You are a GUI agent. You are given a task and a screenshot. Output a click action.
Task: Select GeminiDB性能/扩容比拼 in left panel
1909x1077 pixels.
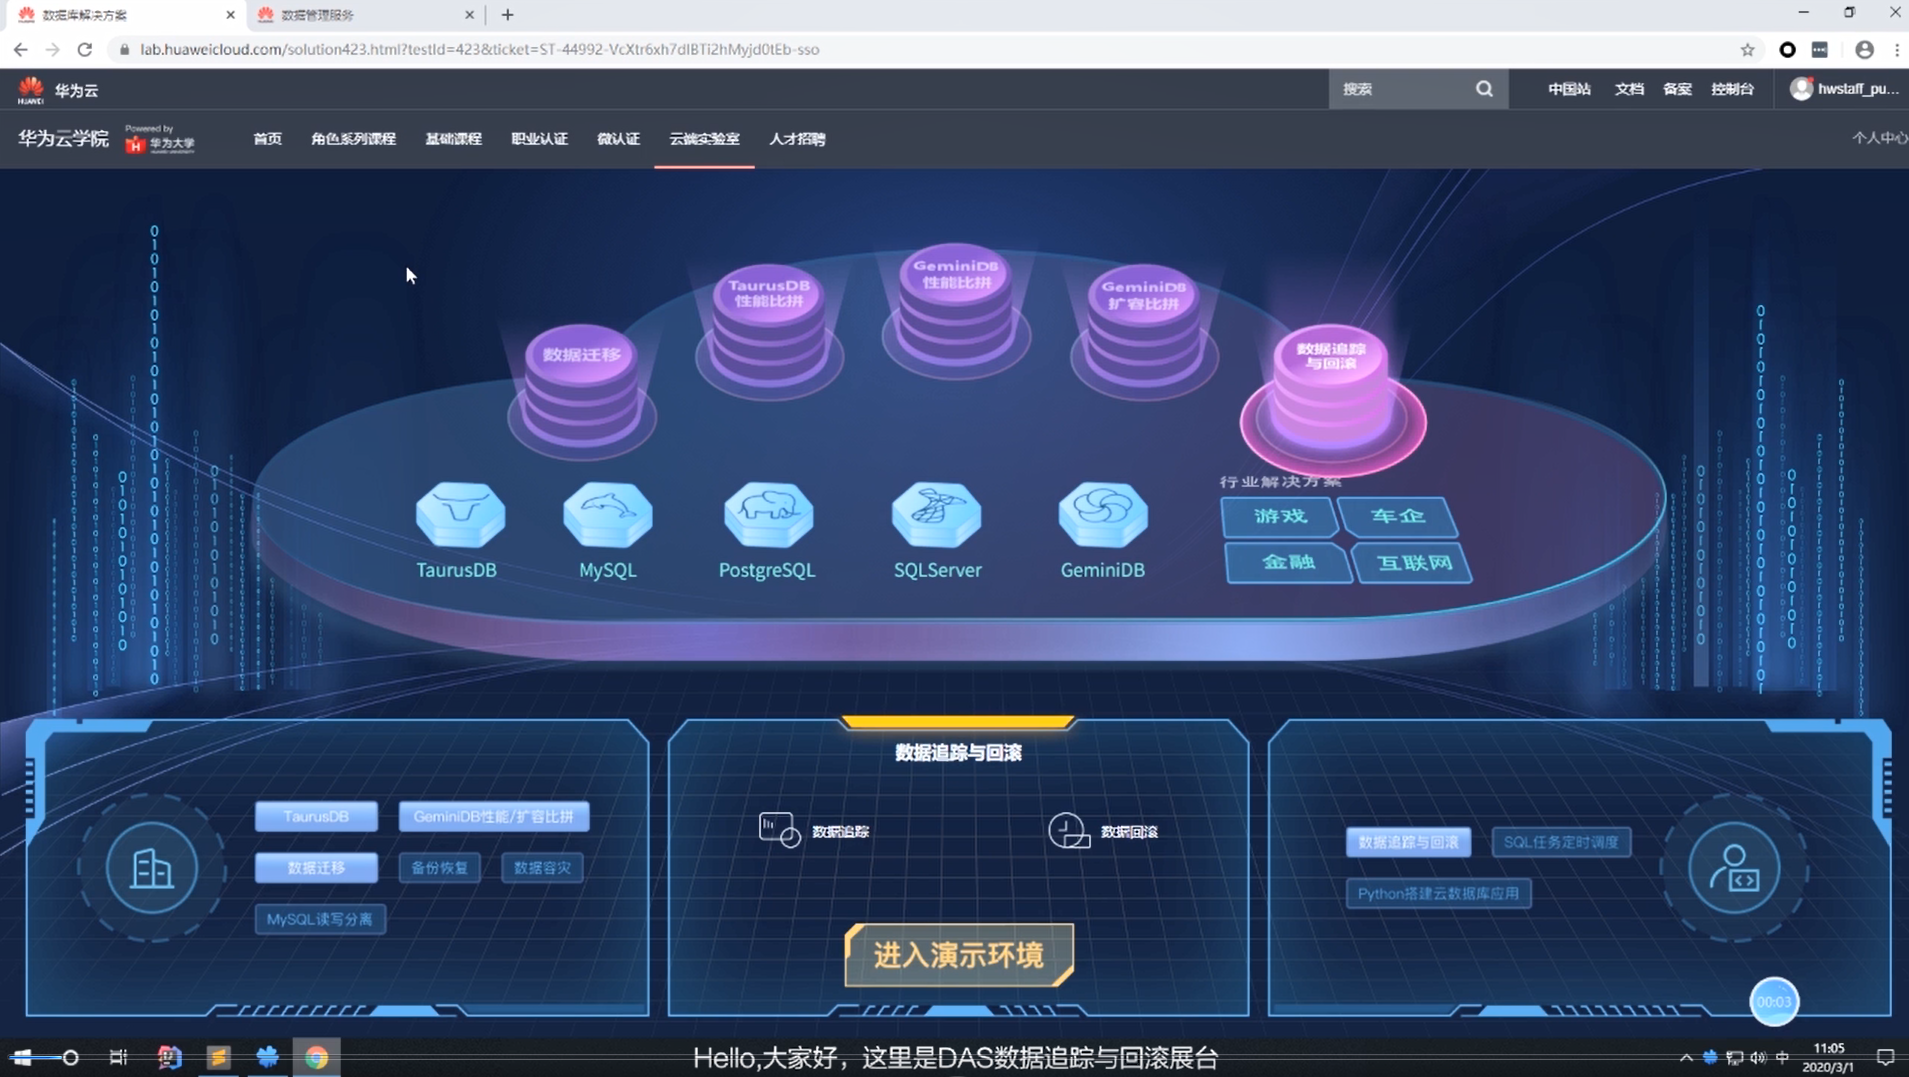click(494, 816)
